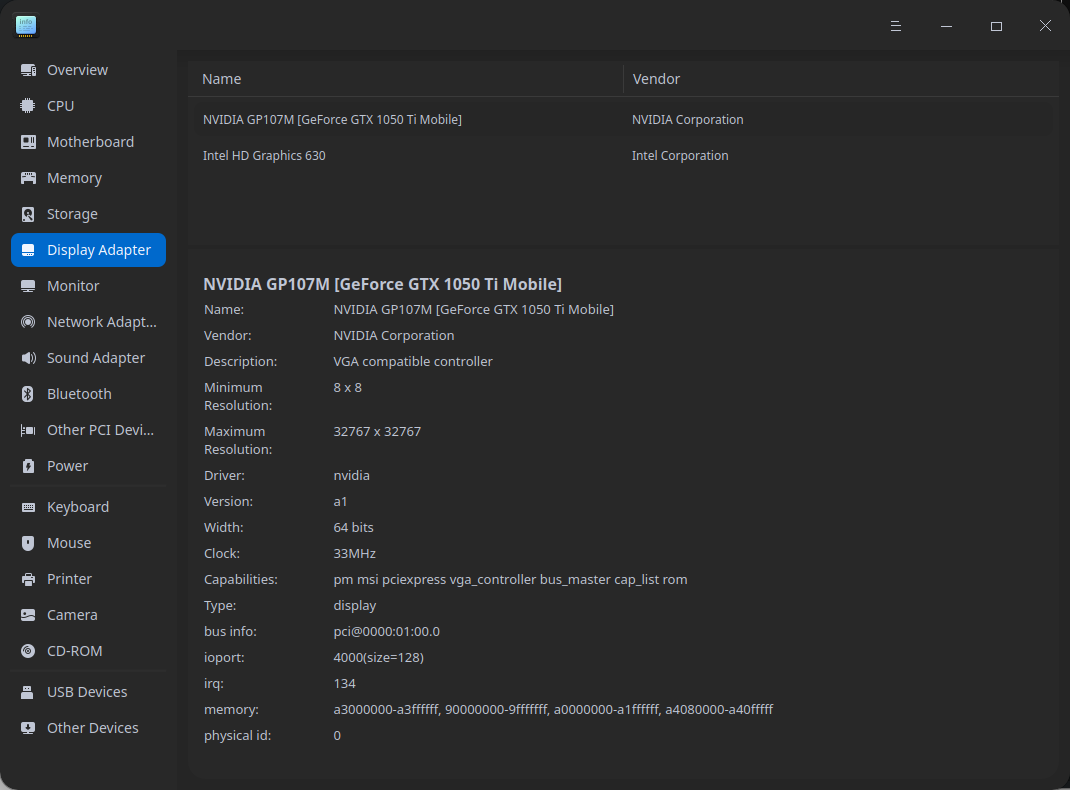The image size is (1070, 790).
Task: Click the Mouse icon in sidebar
Action: 28,543
